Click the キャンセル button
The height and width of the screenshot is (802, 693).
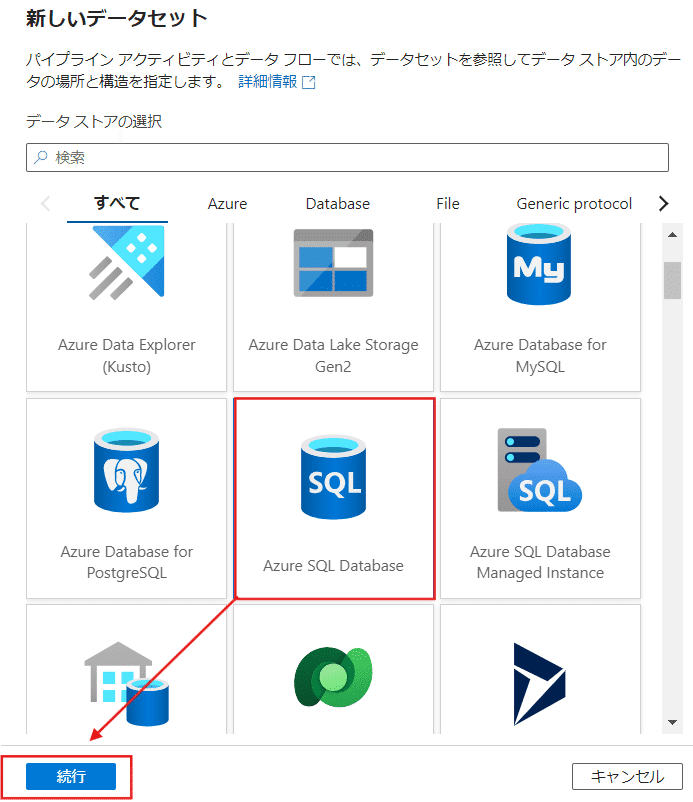(627, 776)
